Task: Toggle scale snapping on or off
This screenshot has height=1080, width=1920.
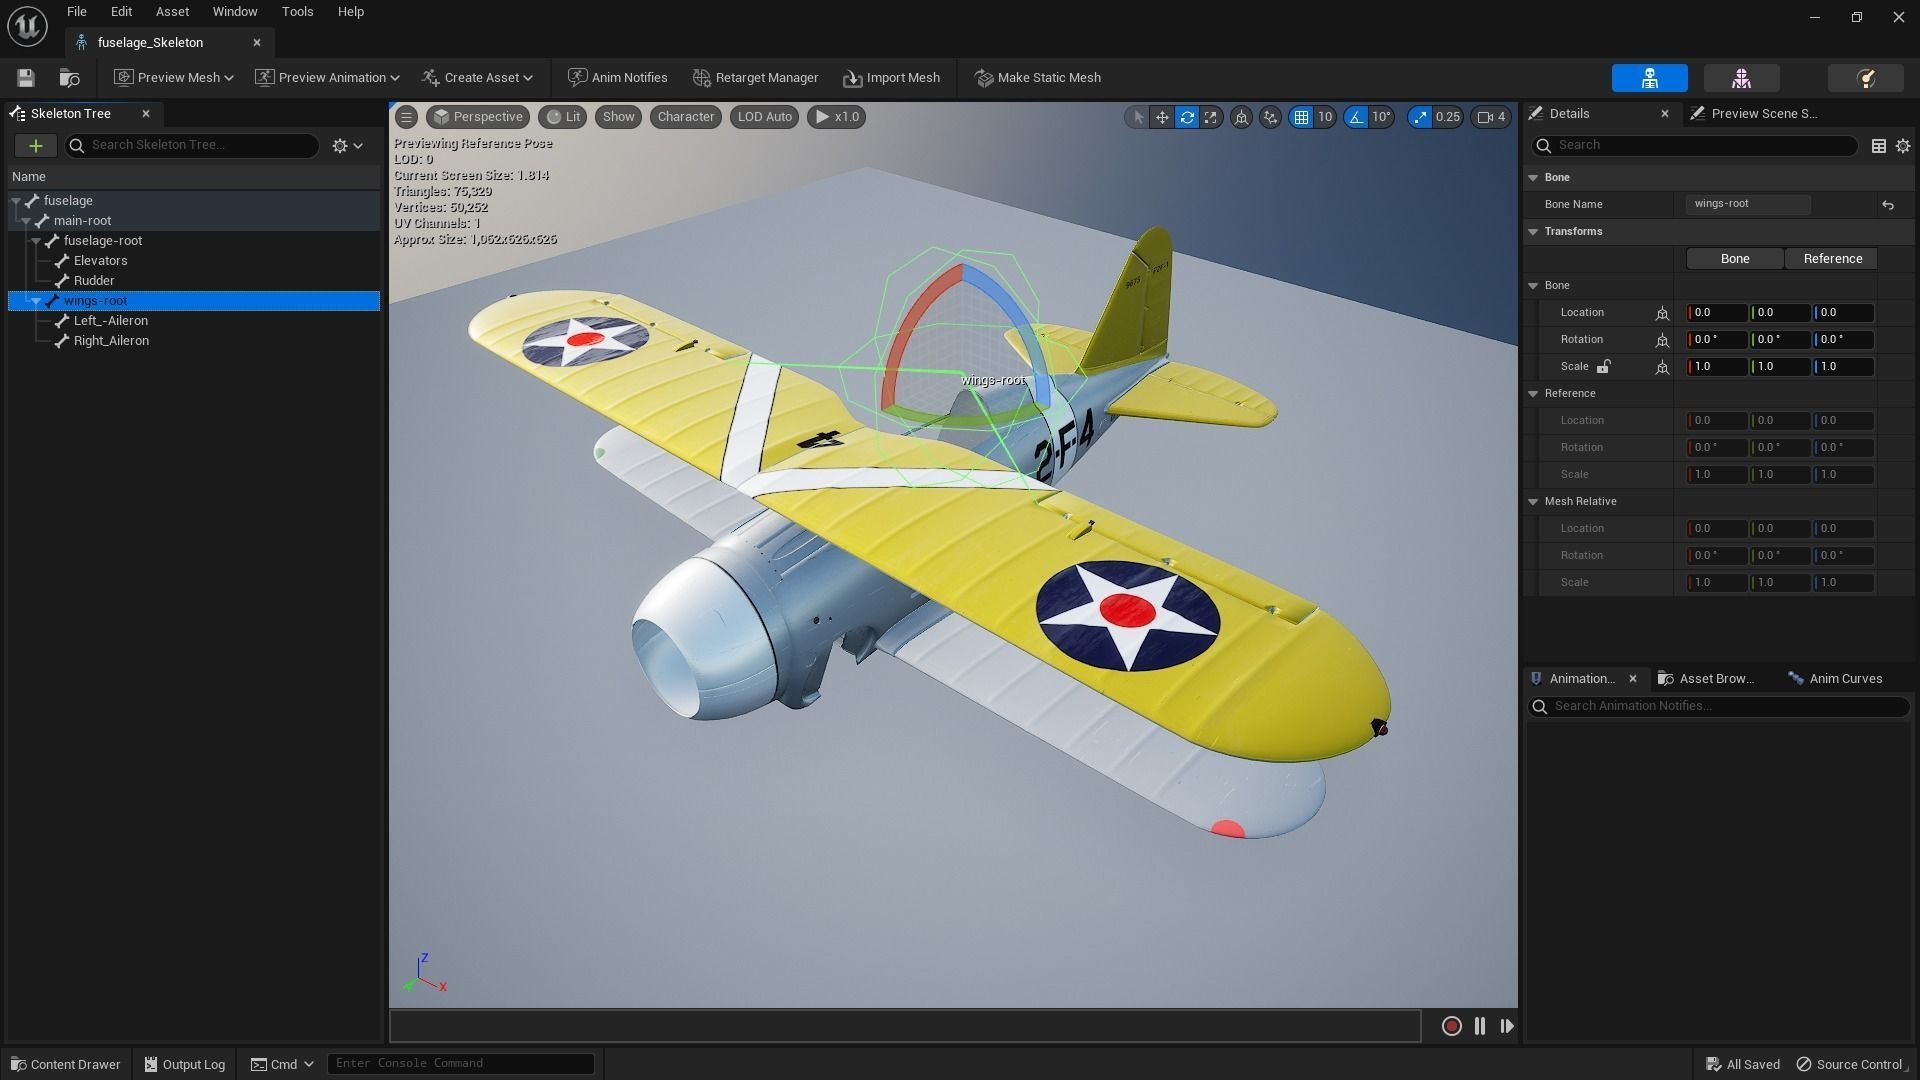Action: point(1420,117)
